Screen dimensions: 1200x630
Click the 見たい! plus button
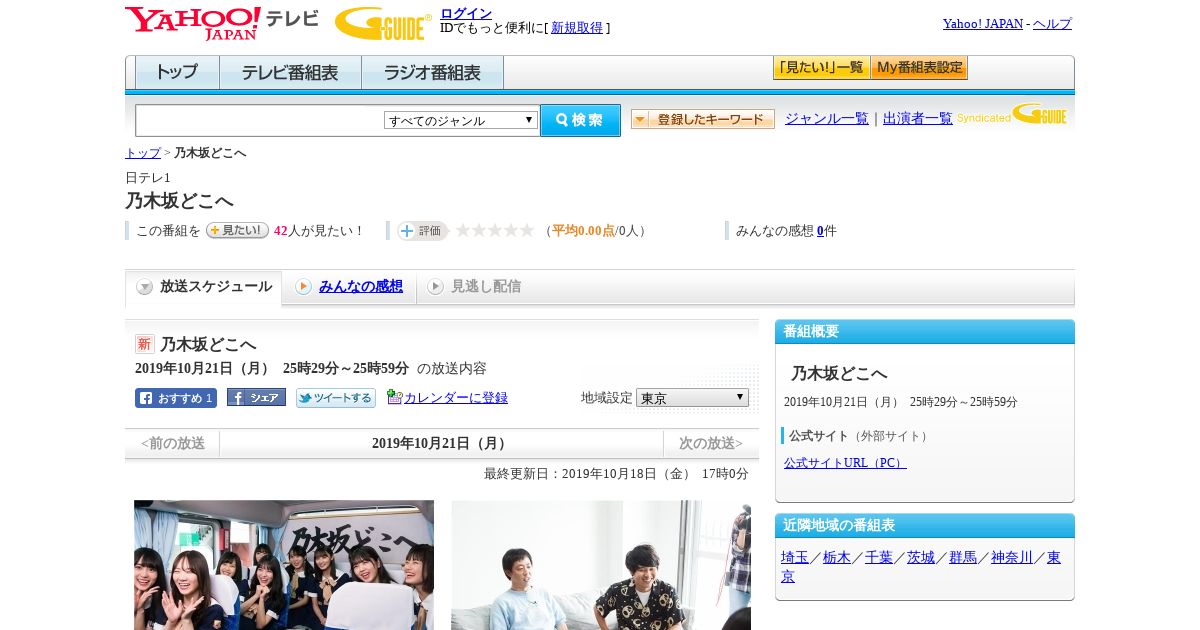click(x=237, y=230)
